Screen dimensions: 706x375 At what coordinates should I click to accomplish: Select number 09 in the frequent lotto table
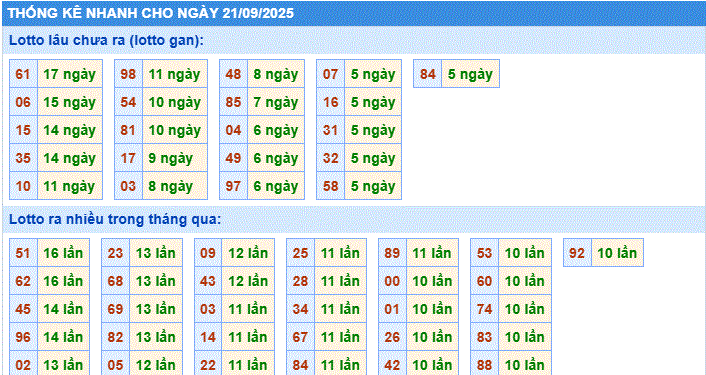click(x=208, y=253)
